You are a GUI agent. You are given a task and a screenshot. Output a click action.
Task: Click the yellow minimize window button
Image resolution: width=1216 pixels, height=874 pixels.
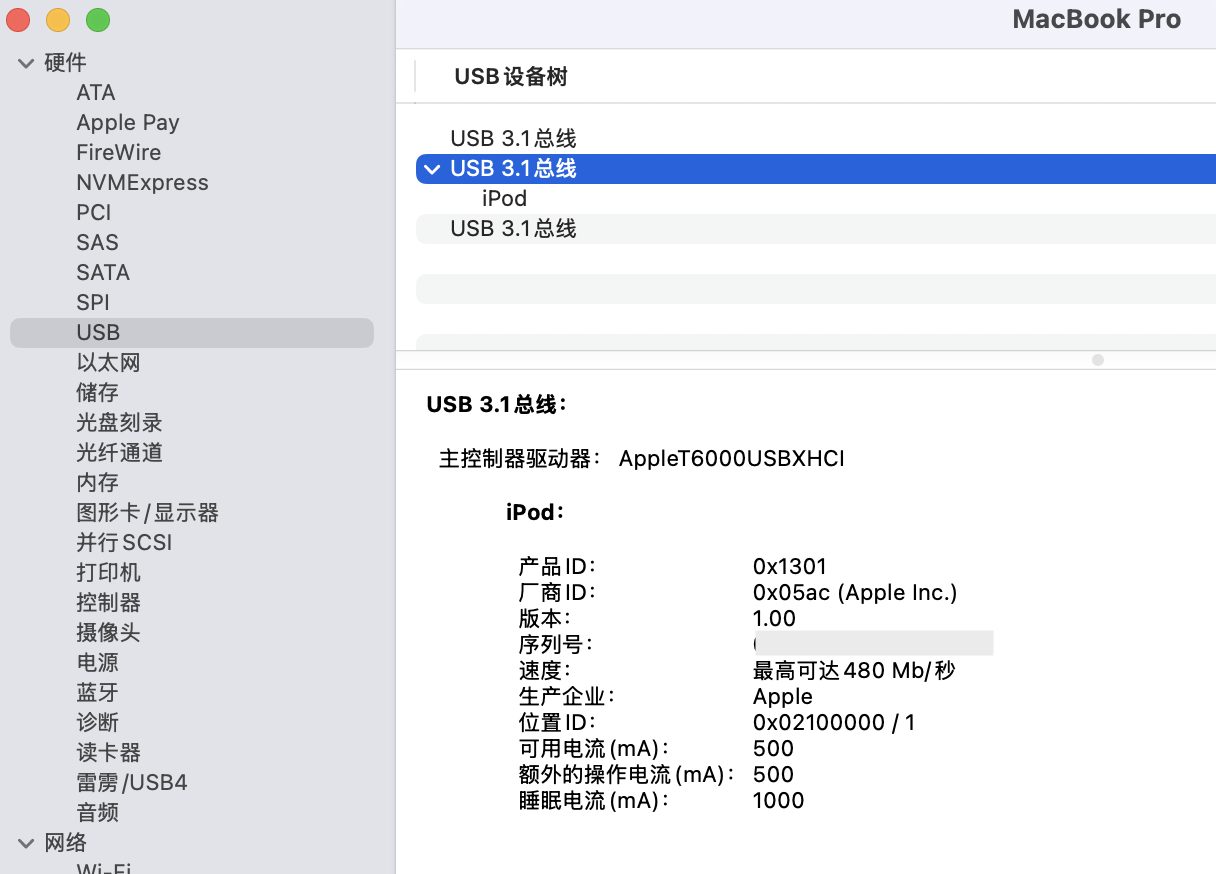(58, 20)
